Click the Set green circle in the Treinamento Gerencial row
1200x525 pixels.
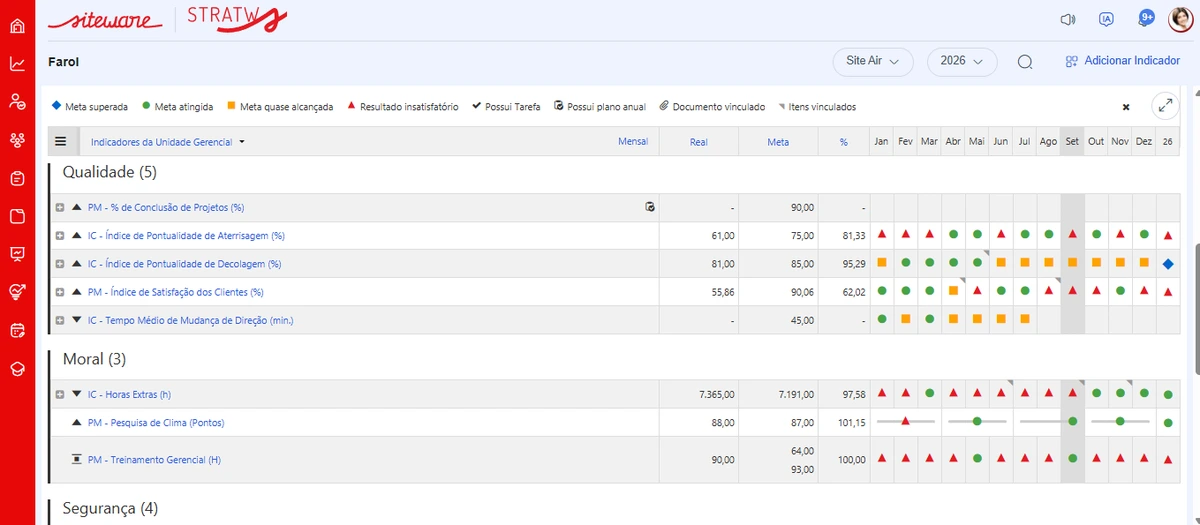coord(1072,459)
